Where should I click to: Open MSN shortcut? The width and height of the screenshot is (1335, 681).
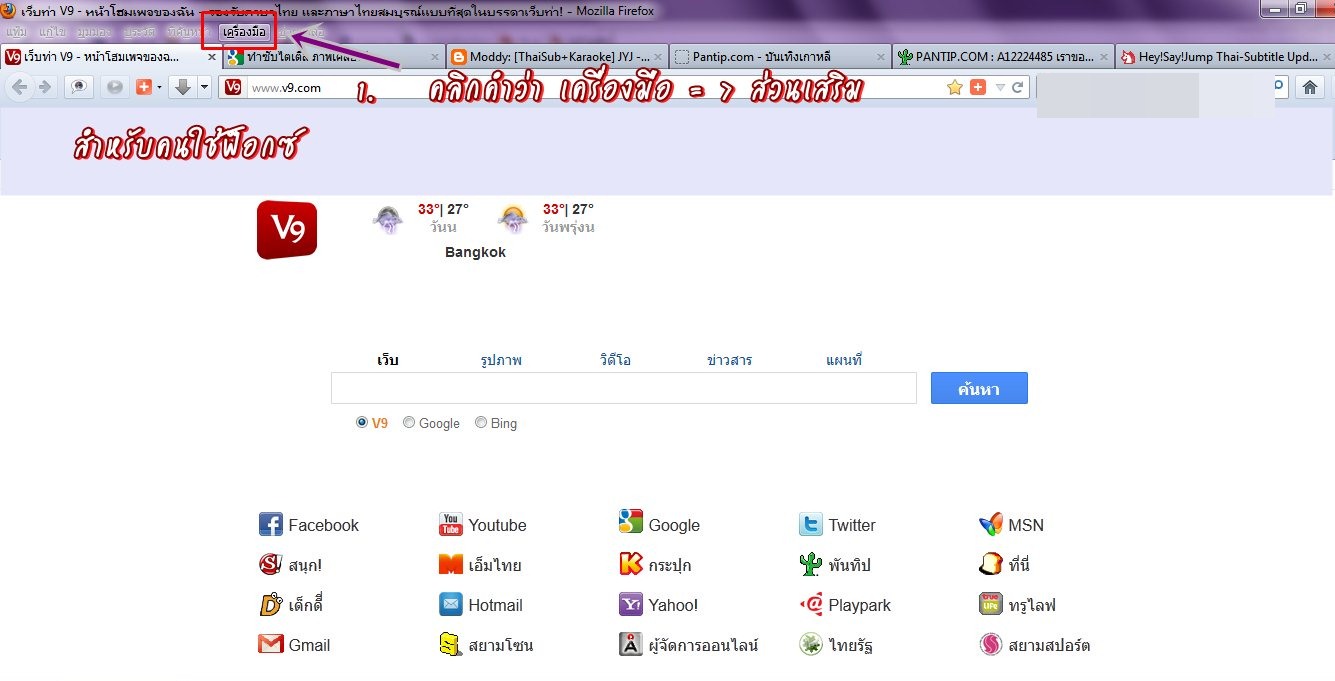[1011, 525]
